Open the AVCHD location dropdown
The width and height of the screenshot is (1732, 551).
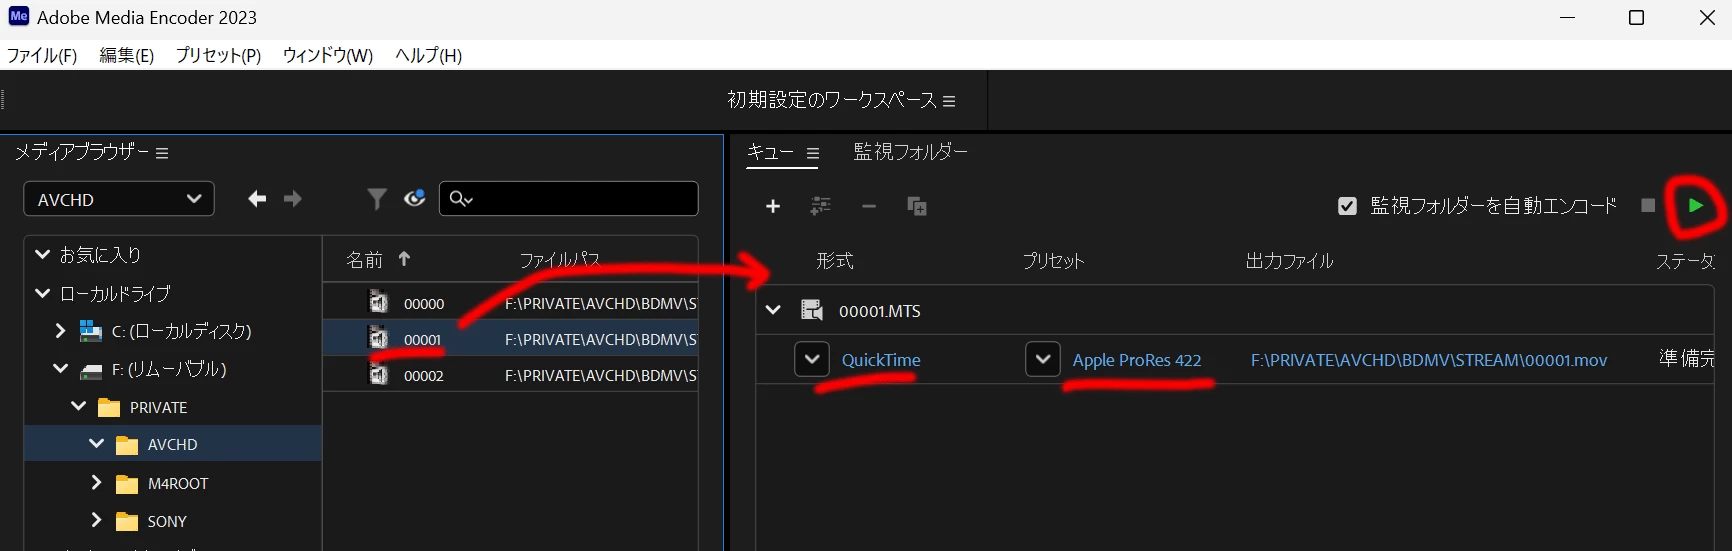coord(119,199)
